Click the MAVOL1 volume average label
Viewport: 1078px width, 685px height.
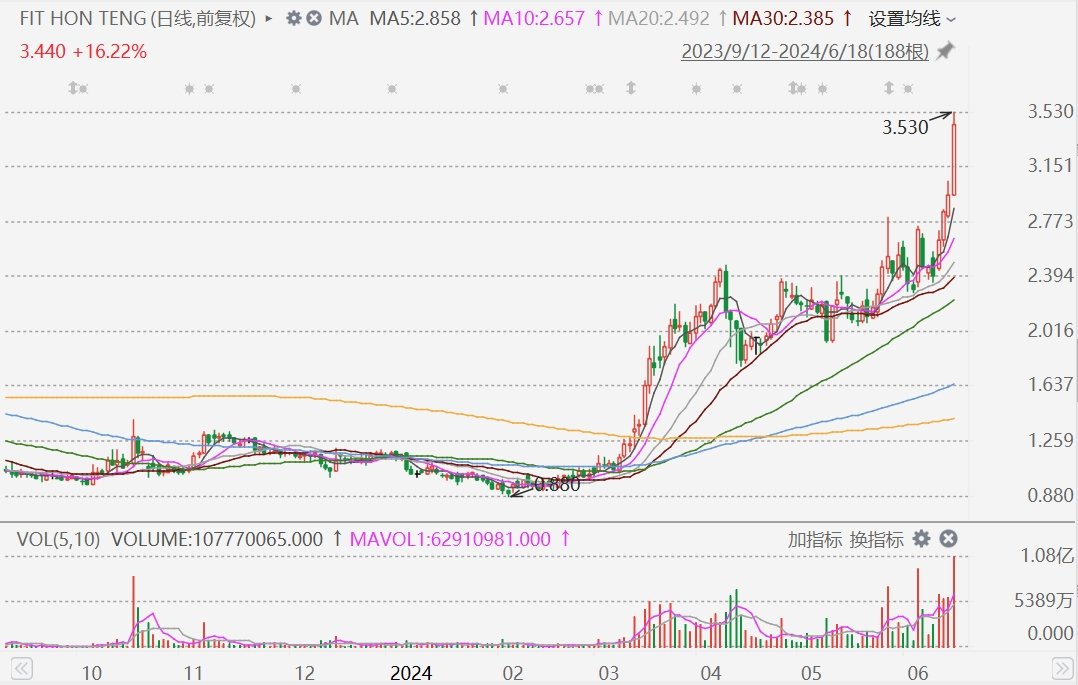(x=450, y=539)
